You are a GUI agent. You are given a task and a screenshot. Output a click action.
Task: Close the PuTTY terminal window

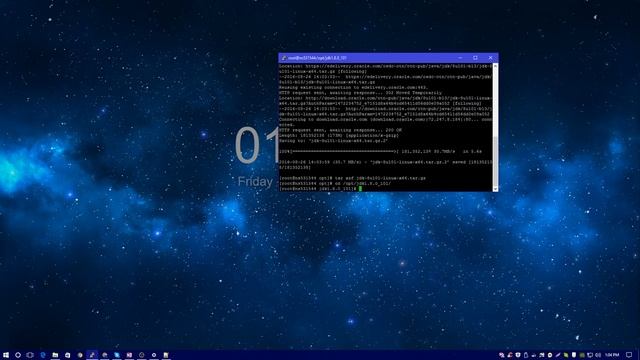[x=490, y=58]
